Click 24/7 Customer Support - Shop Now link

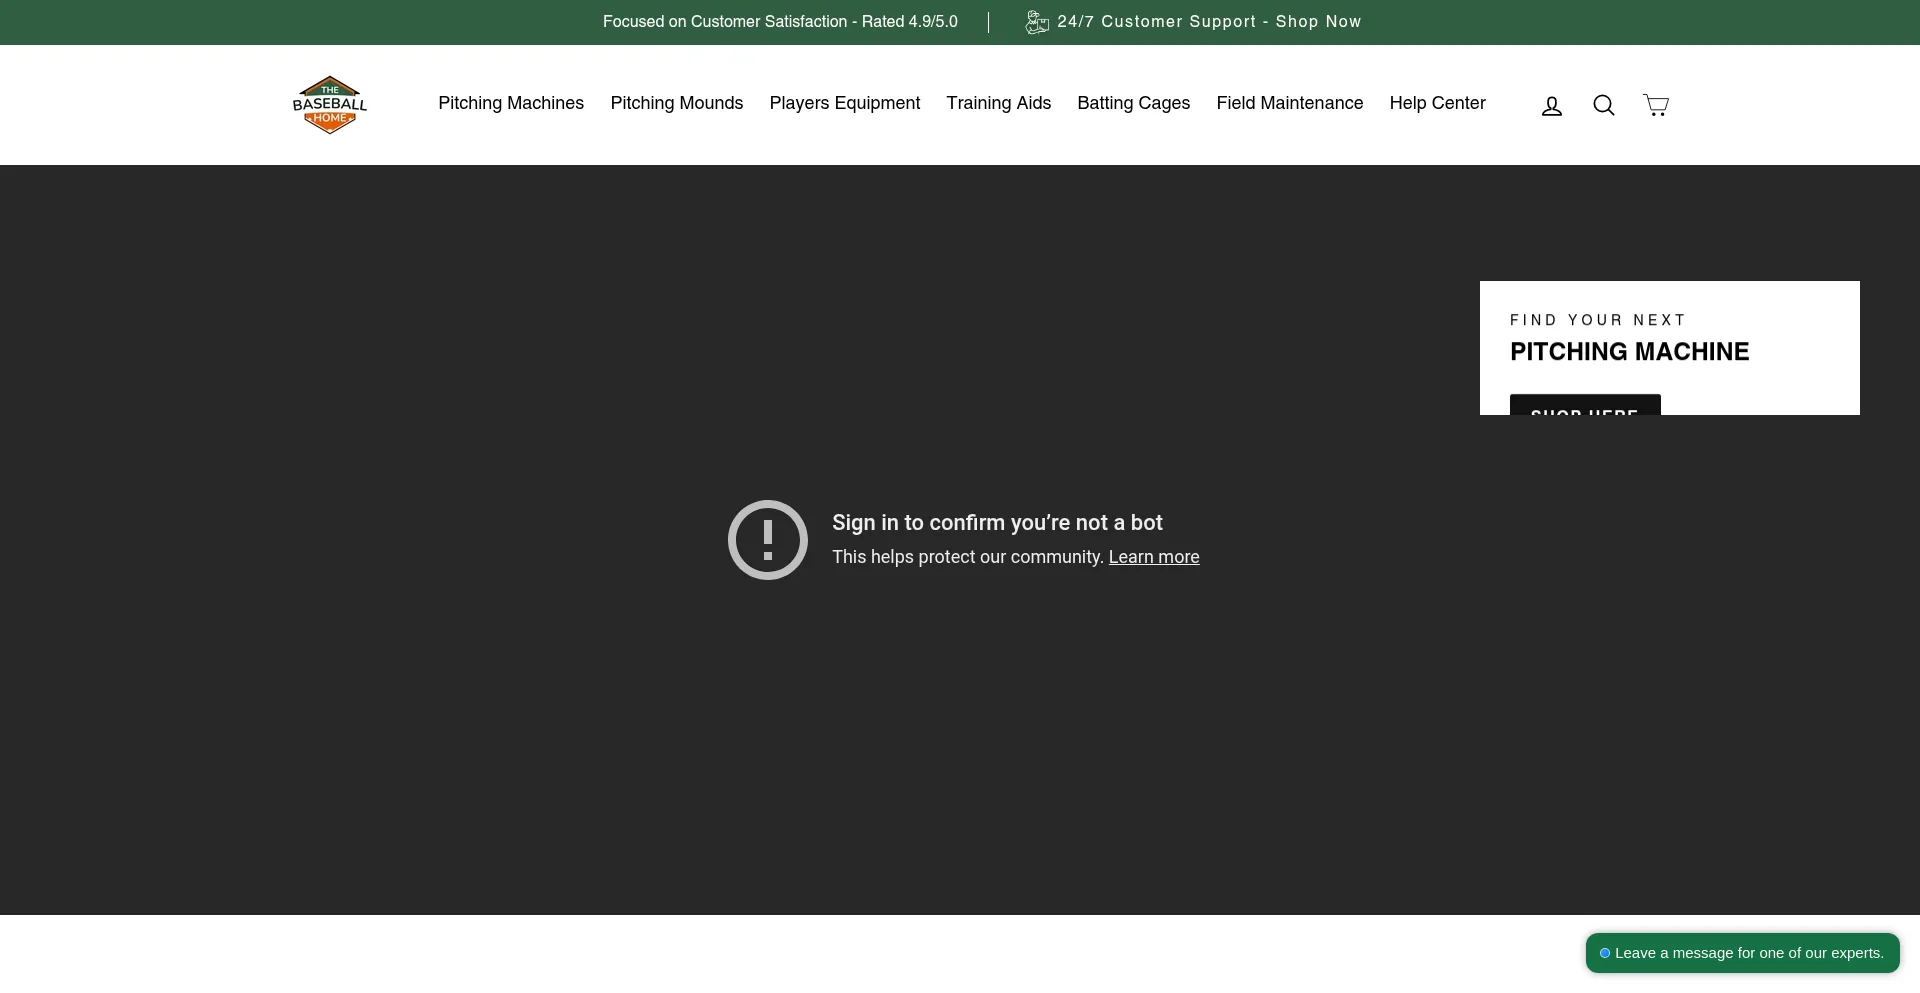1208,22
